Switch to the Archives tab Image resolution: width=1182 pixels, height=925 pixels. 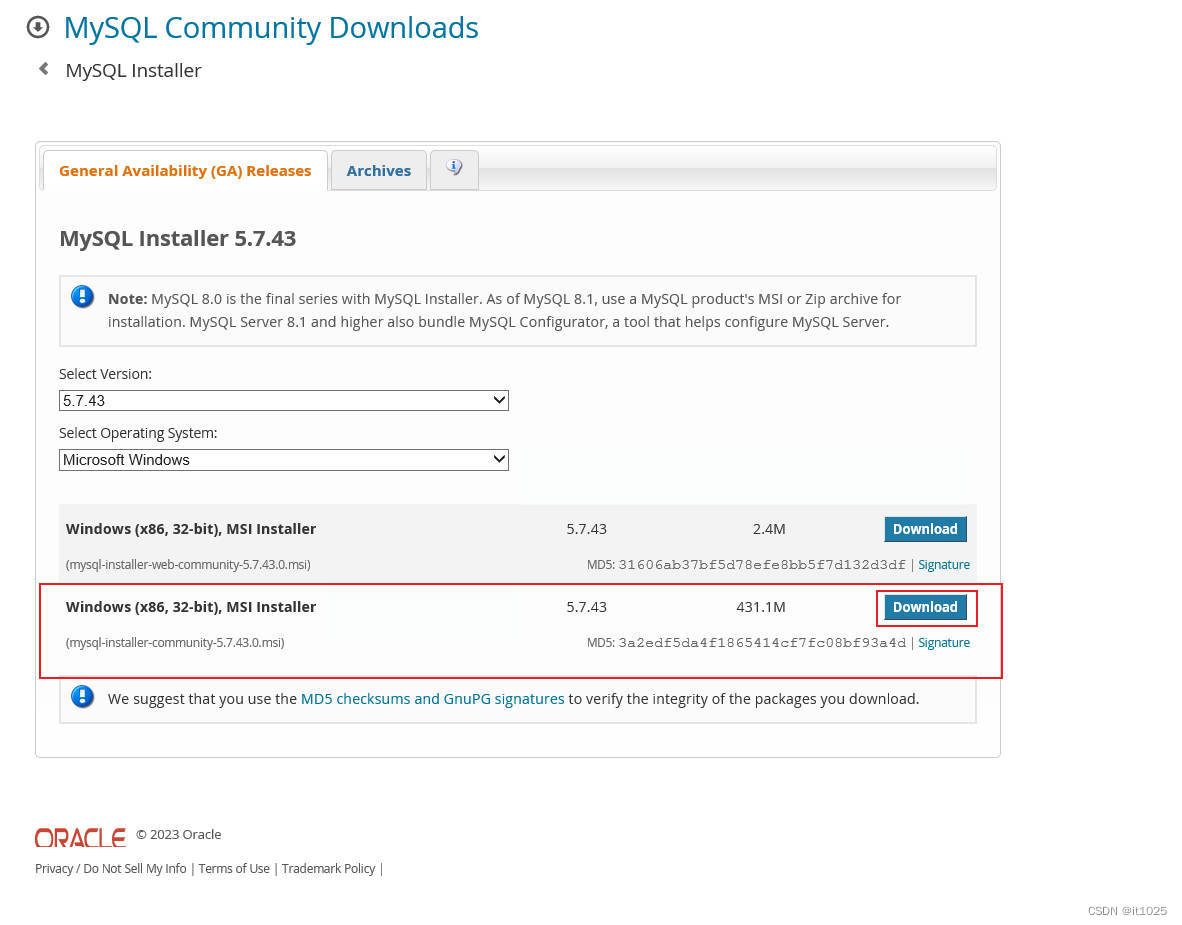378,170
